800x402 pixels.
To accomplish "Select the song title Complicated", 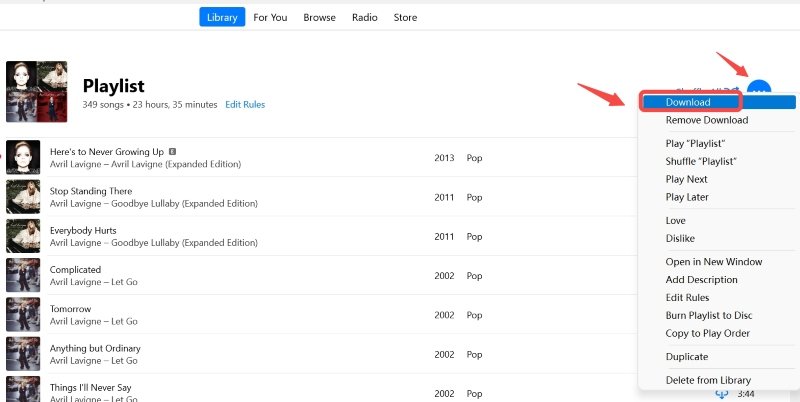I will point(75,269).
